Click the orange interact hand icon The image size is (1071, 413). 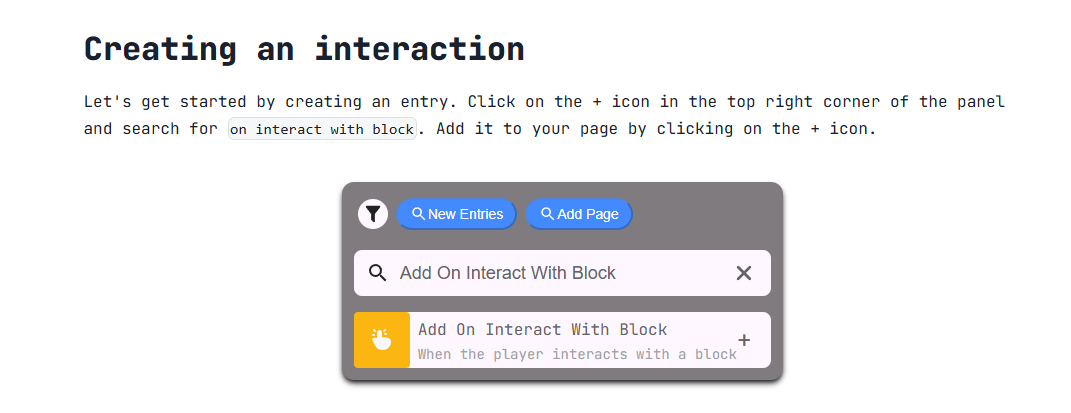(382, 340)
